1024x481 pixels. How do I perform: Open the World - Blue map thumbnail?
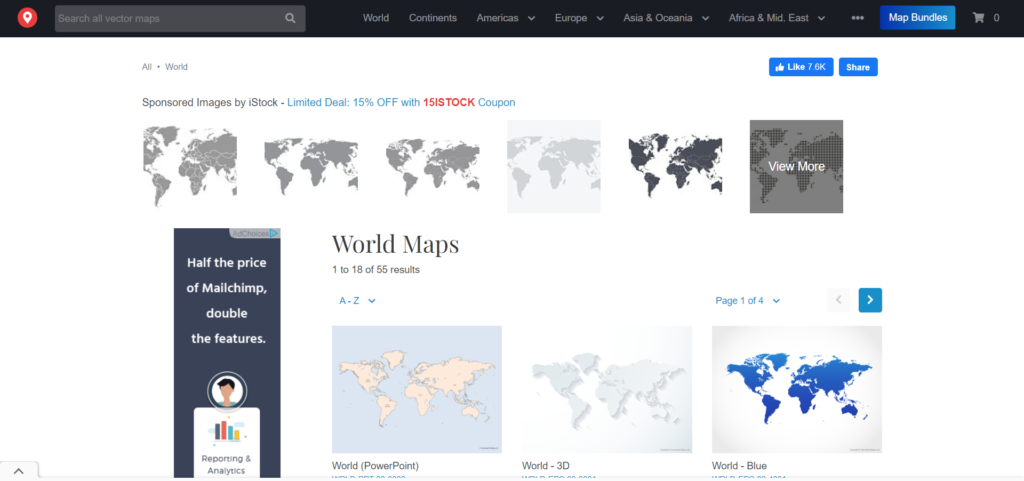coord(796,389)
